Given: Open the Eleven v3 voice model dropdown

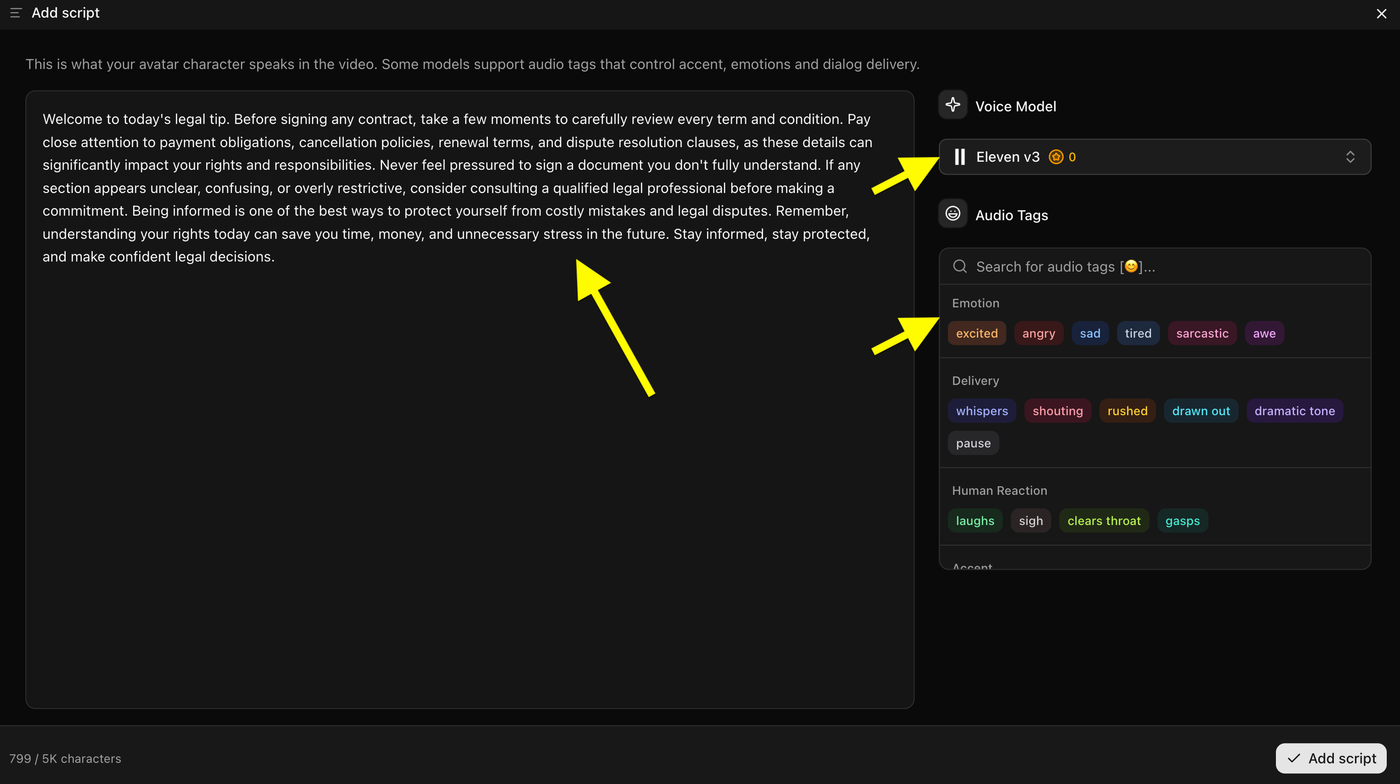Looking at the screenshot, I should coord(1155,157).
